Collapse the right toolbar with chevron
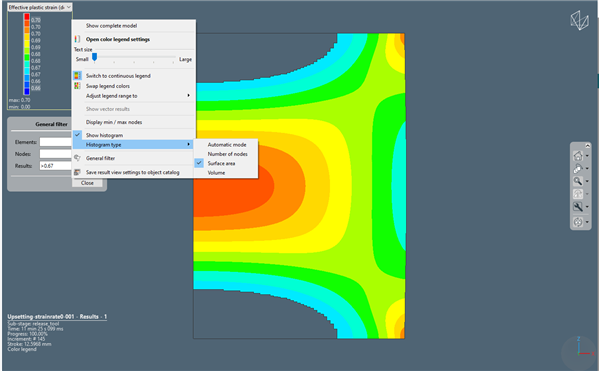Image resolution: width=599 pixels, height=371 pixels. pos(588,146)
